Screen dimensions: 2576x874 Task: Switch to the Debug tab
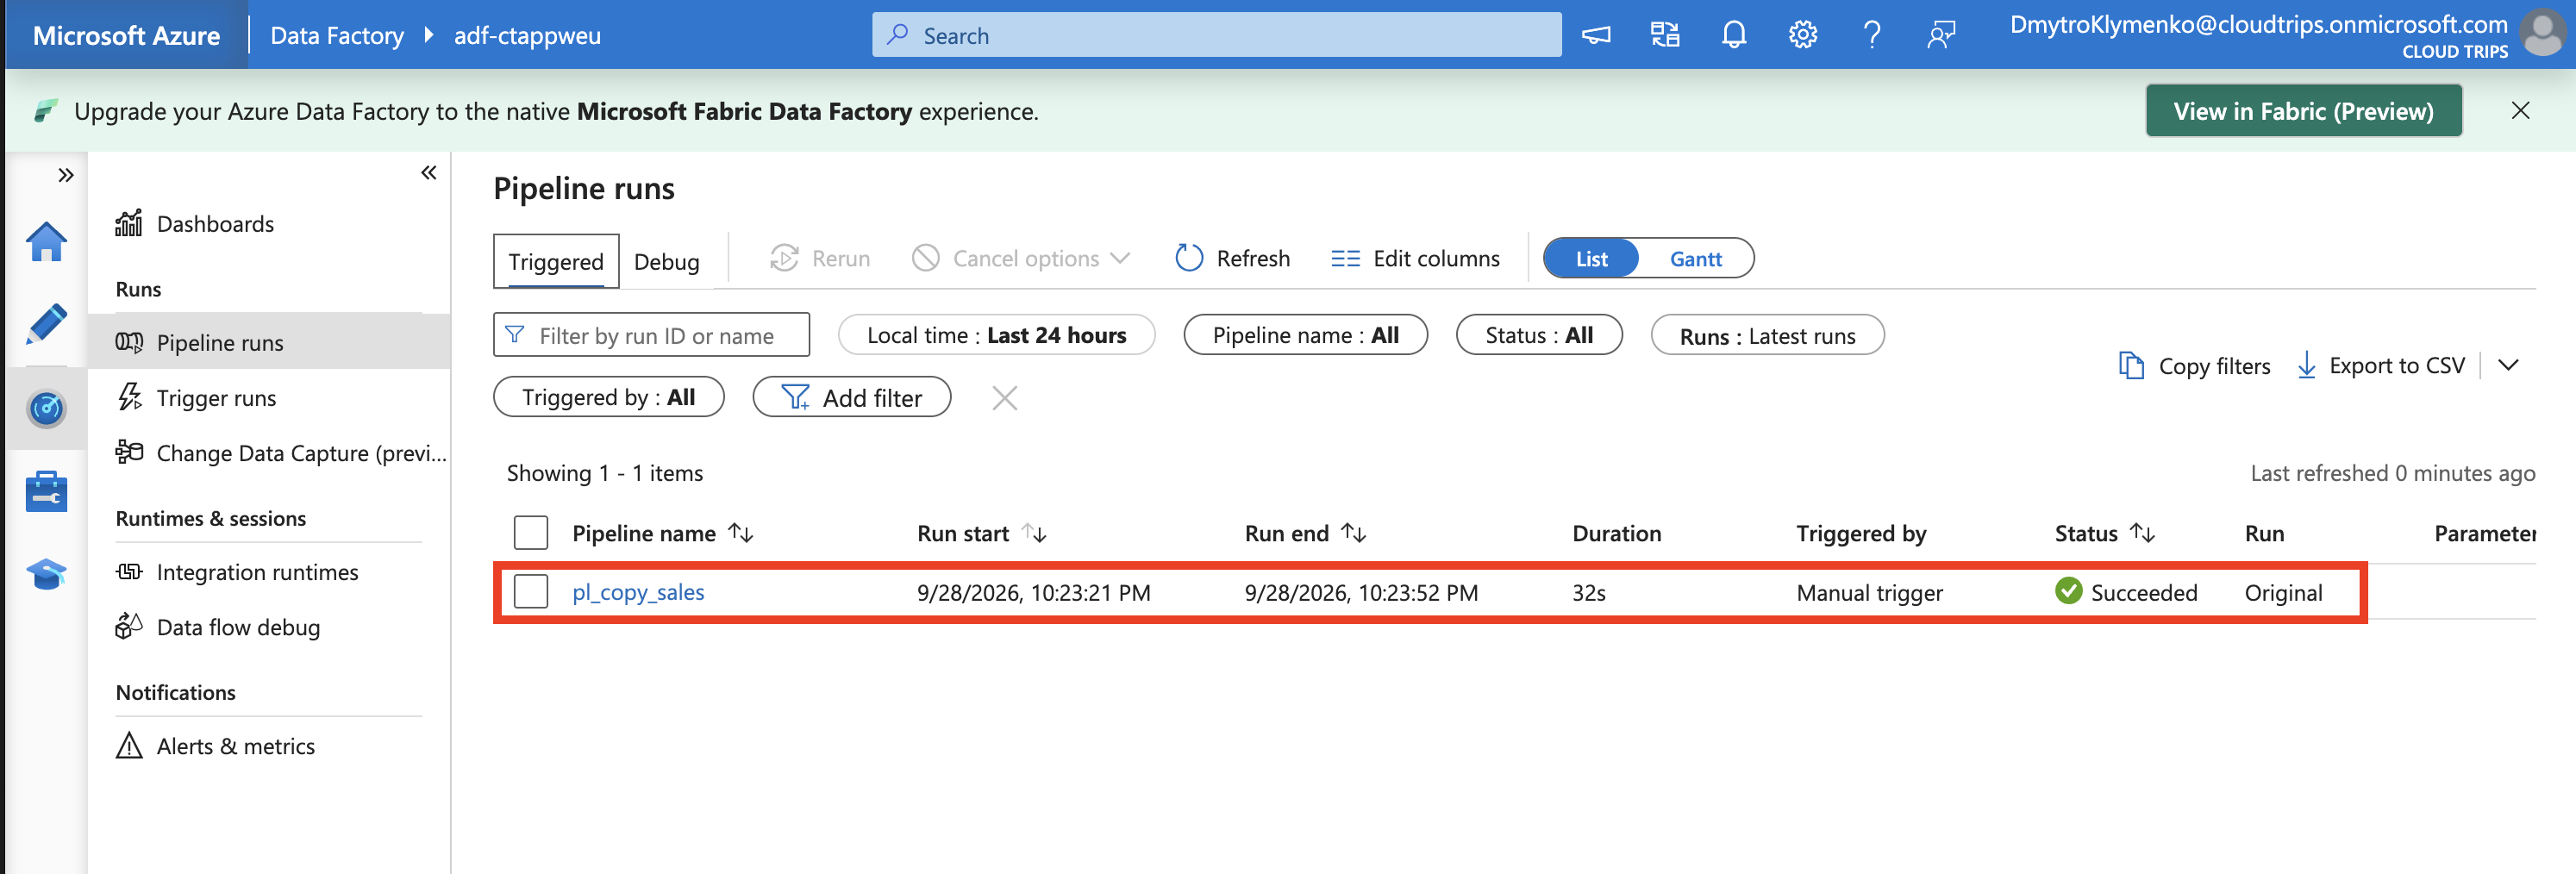pos(666,261)
